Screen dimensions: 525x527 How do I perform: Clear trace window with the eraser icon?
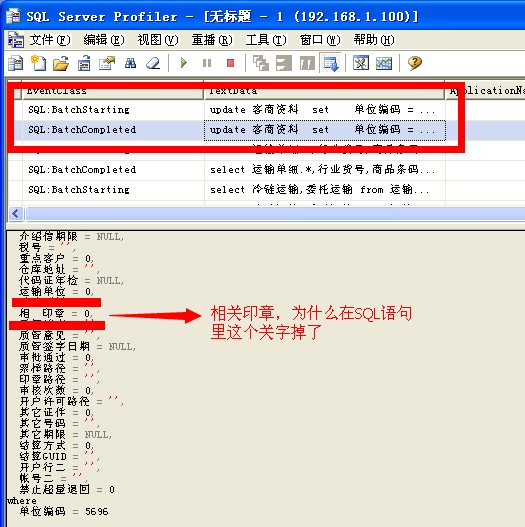click(153, 63)
